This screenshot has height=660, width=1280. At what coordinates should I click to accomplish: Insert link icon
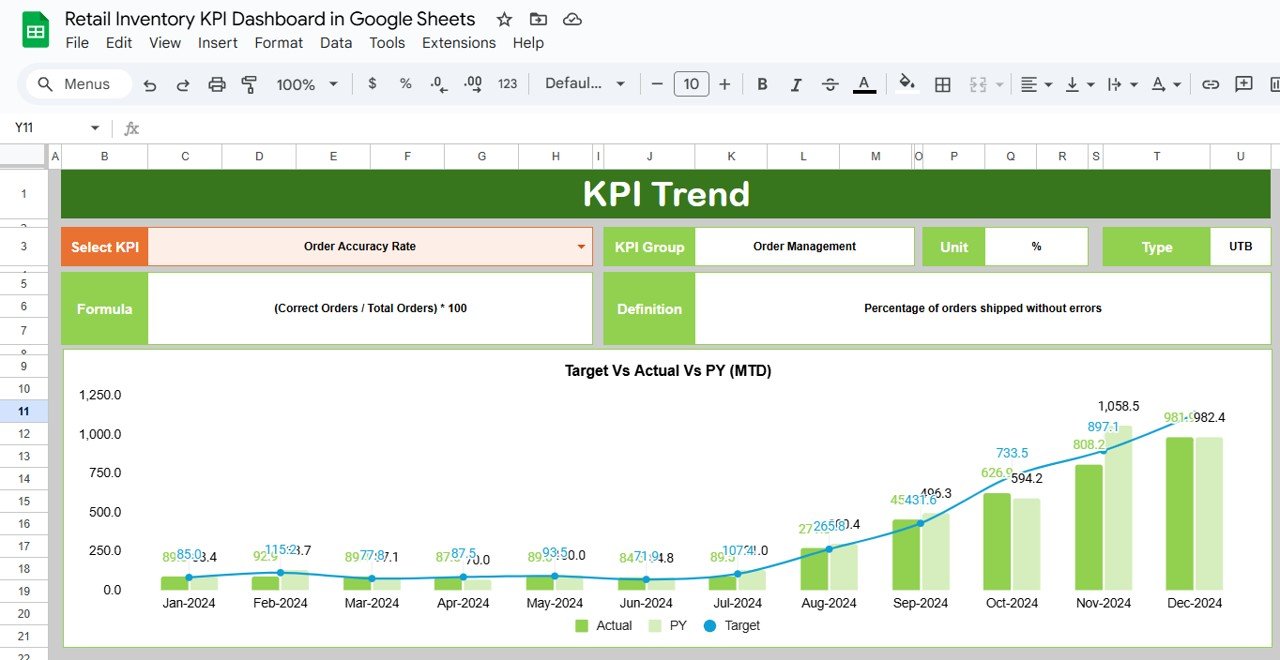tap(1210, 84)
